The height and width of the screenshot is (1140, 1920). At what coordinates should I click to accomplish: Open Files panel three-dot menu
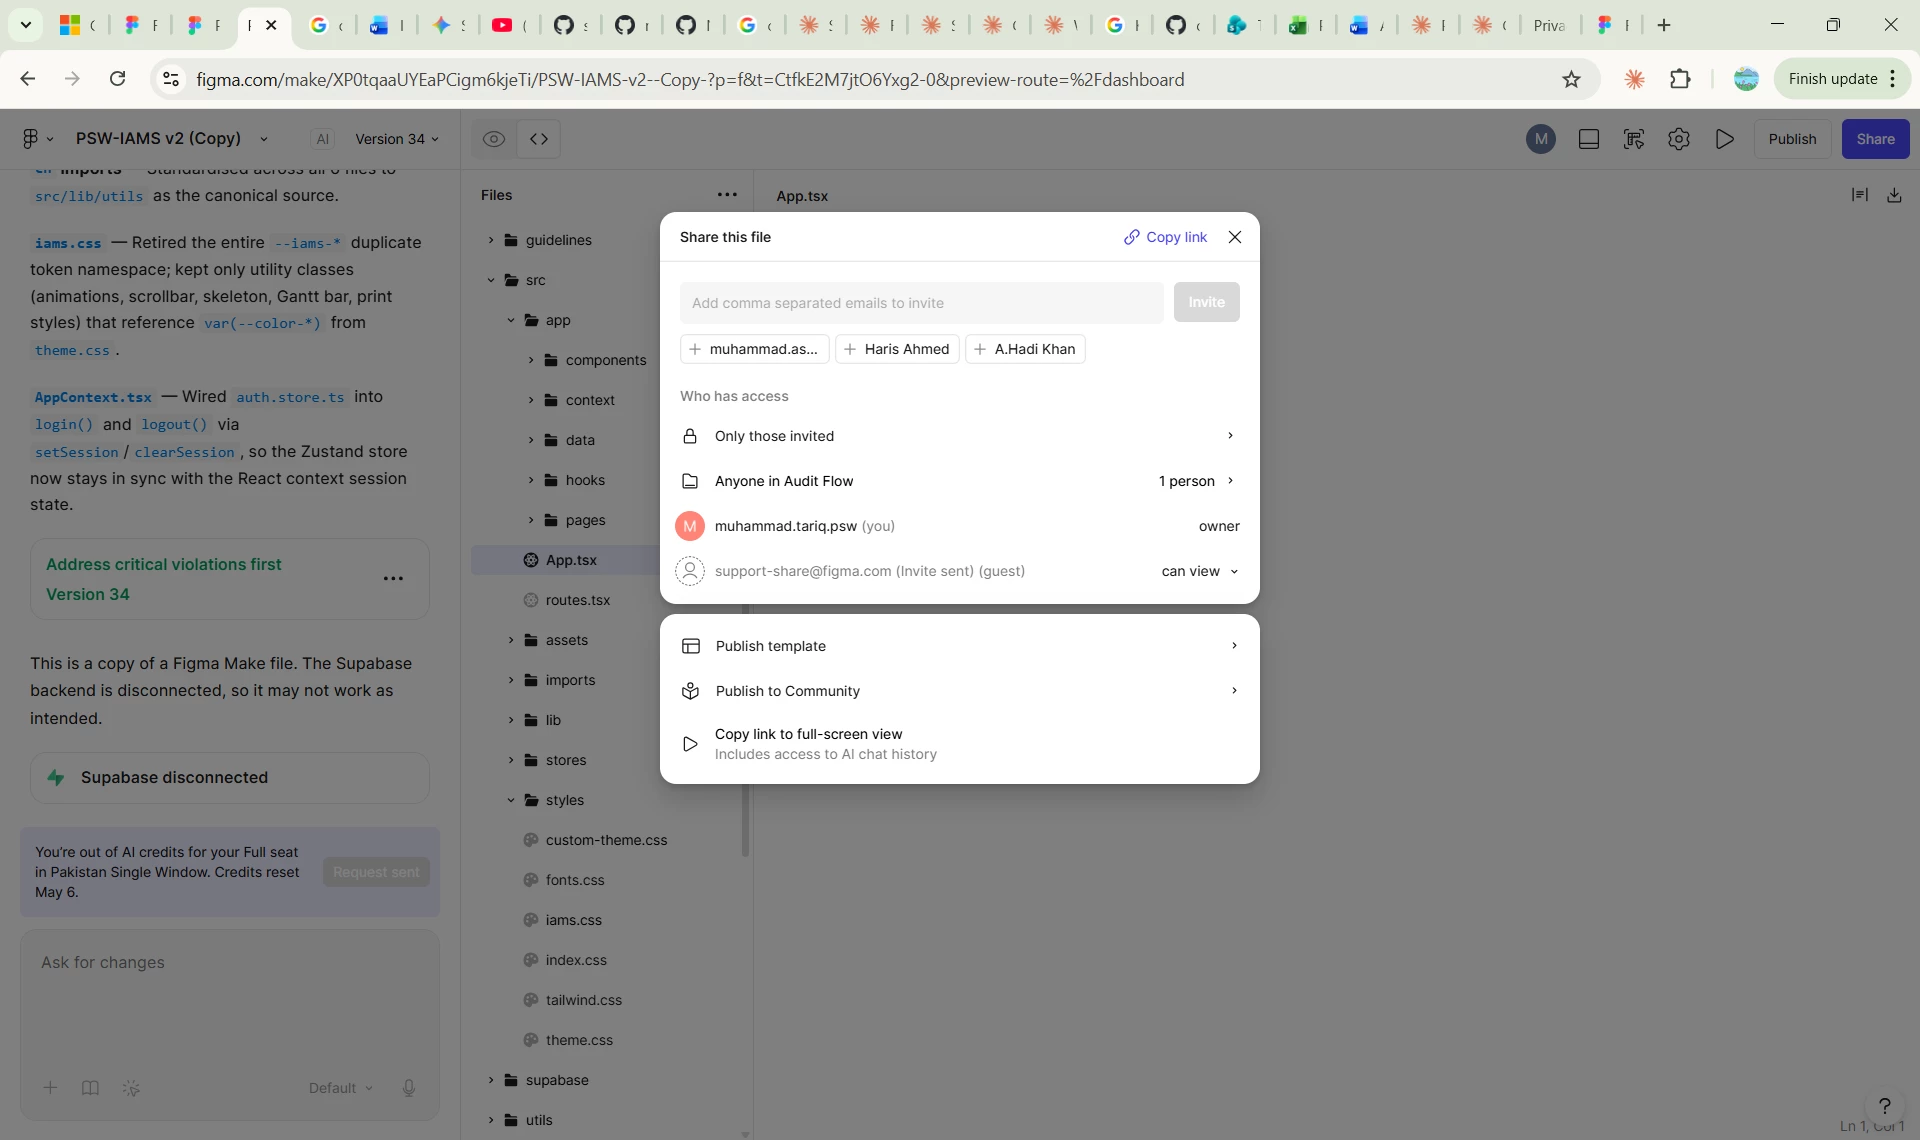tap(727, 195)
